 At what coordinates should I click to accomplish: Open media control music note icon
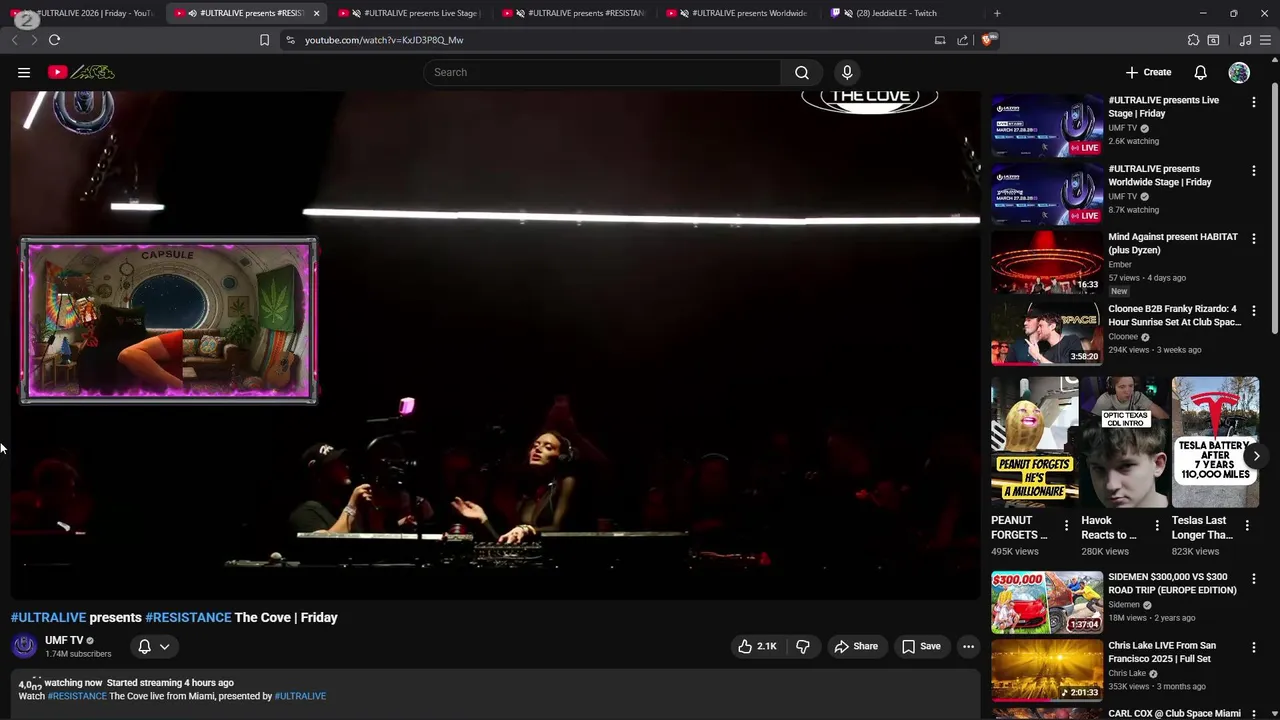tap(1245, 40)
